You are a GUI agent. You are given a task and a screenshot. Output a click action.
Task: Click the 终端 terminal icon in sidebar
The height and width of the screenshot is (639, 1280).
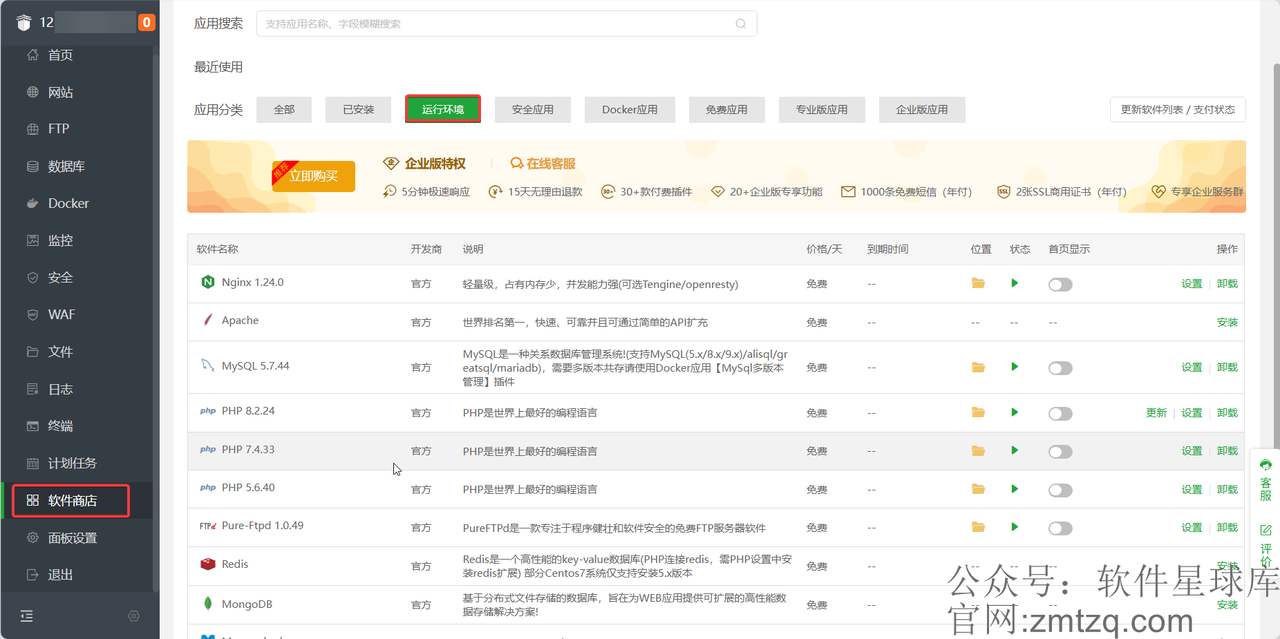point(32,426)
